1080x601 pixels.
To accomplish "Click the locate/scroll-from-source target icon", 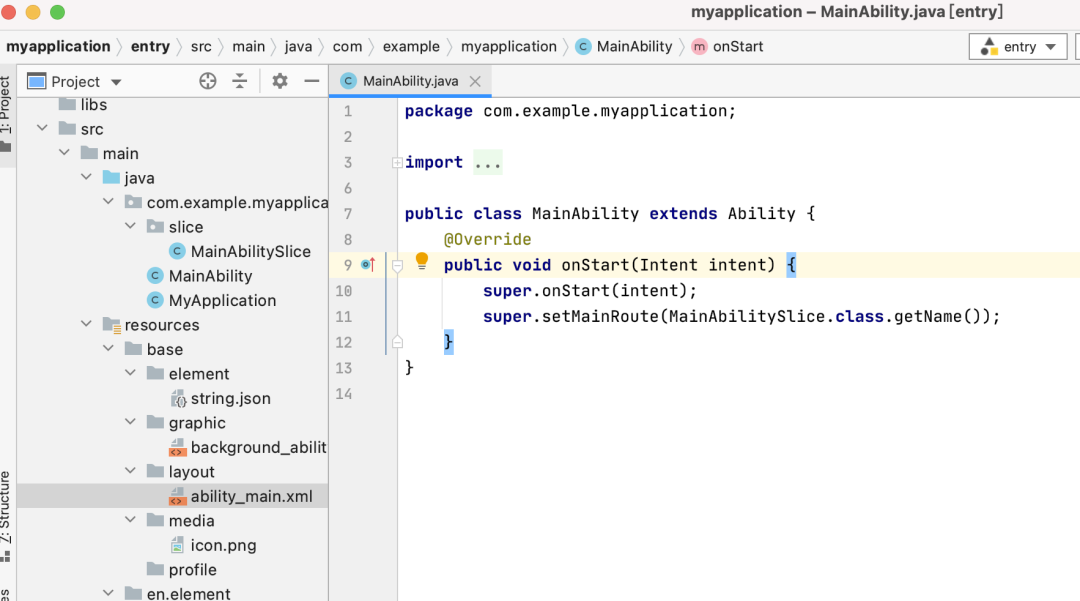I will coord(208,82).
